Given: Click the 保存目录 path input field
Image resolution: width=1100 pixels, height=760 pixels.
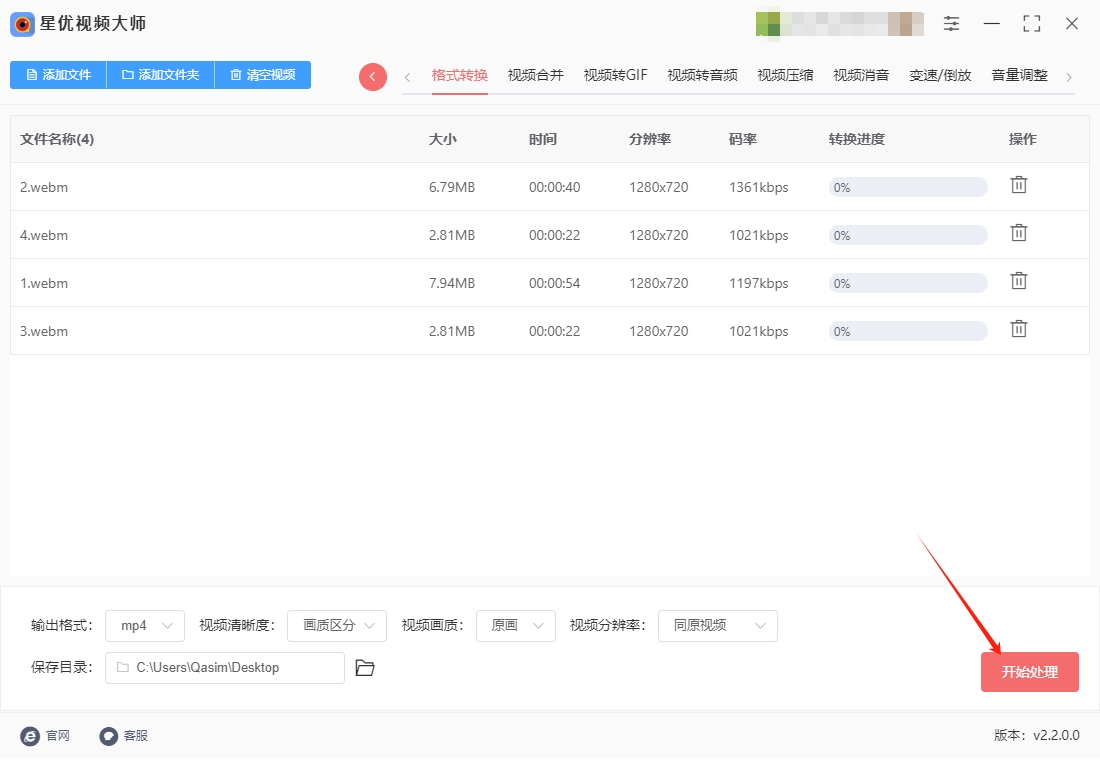Looking at the screenshot, I should (224, 668).
